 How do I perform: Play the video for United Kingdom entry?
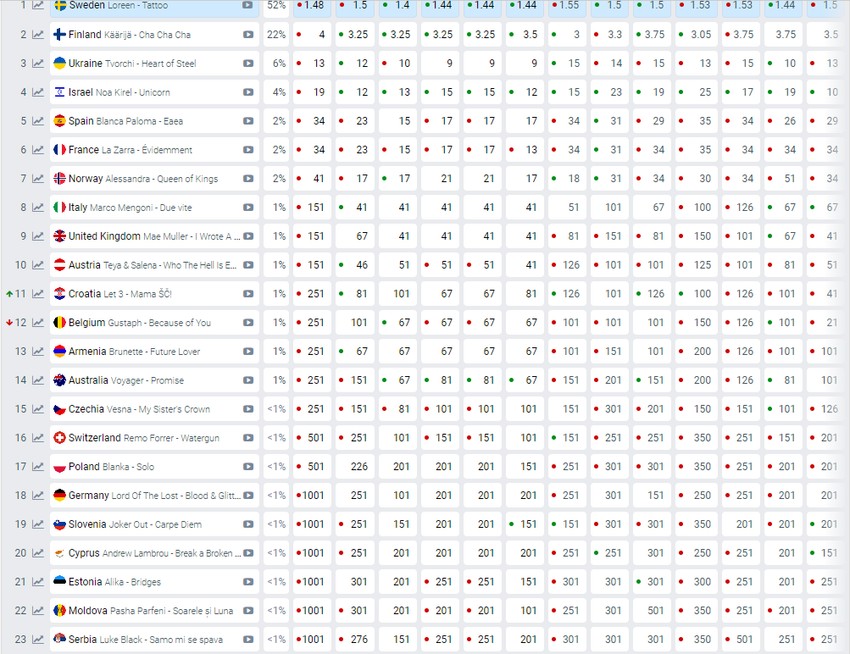coord(248,236)
